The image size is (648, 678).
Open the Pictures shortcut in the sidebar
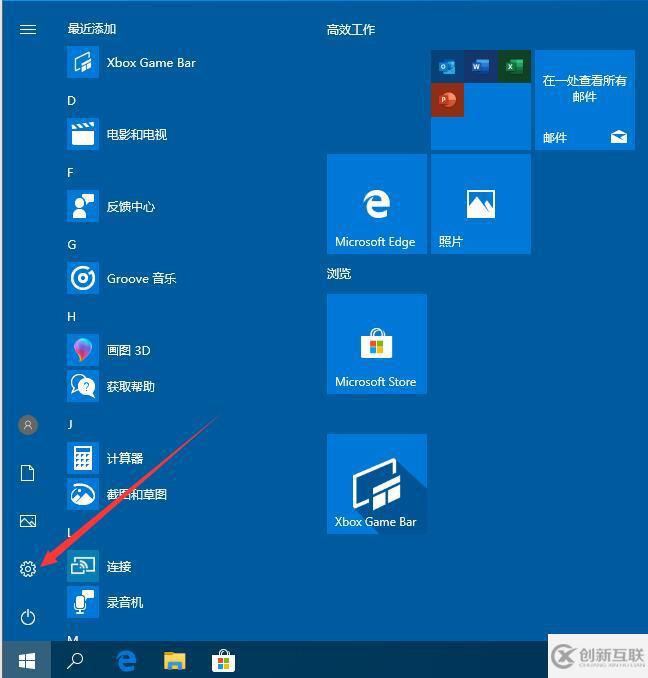[28, 521]
